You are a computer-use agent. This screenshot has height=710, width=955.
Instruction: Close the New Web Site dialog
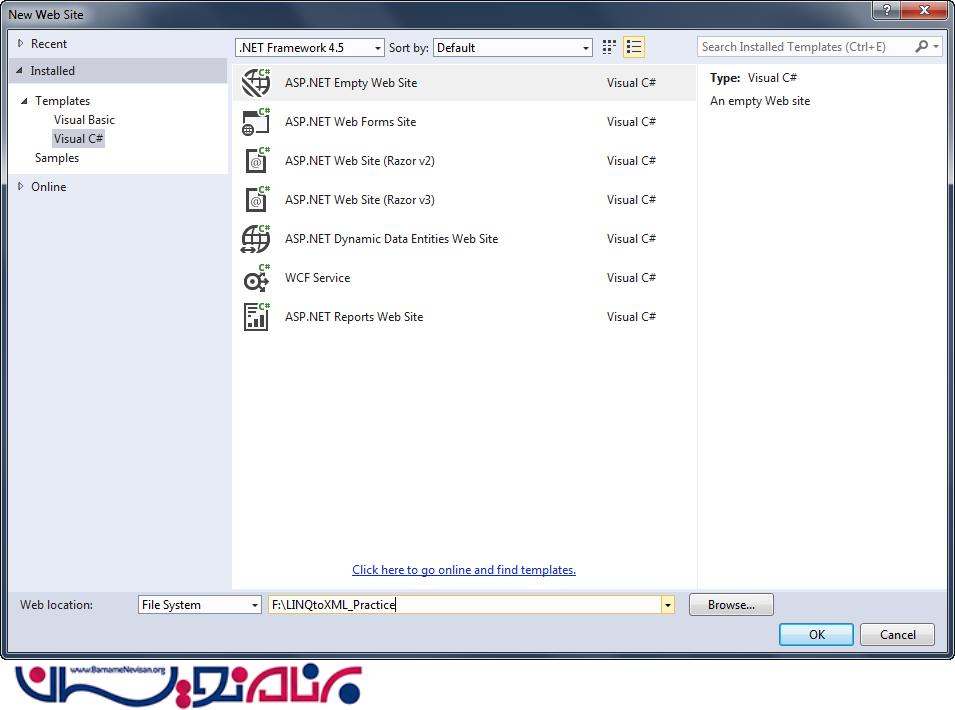pyautogui.click(x=924, y=10)
